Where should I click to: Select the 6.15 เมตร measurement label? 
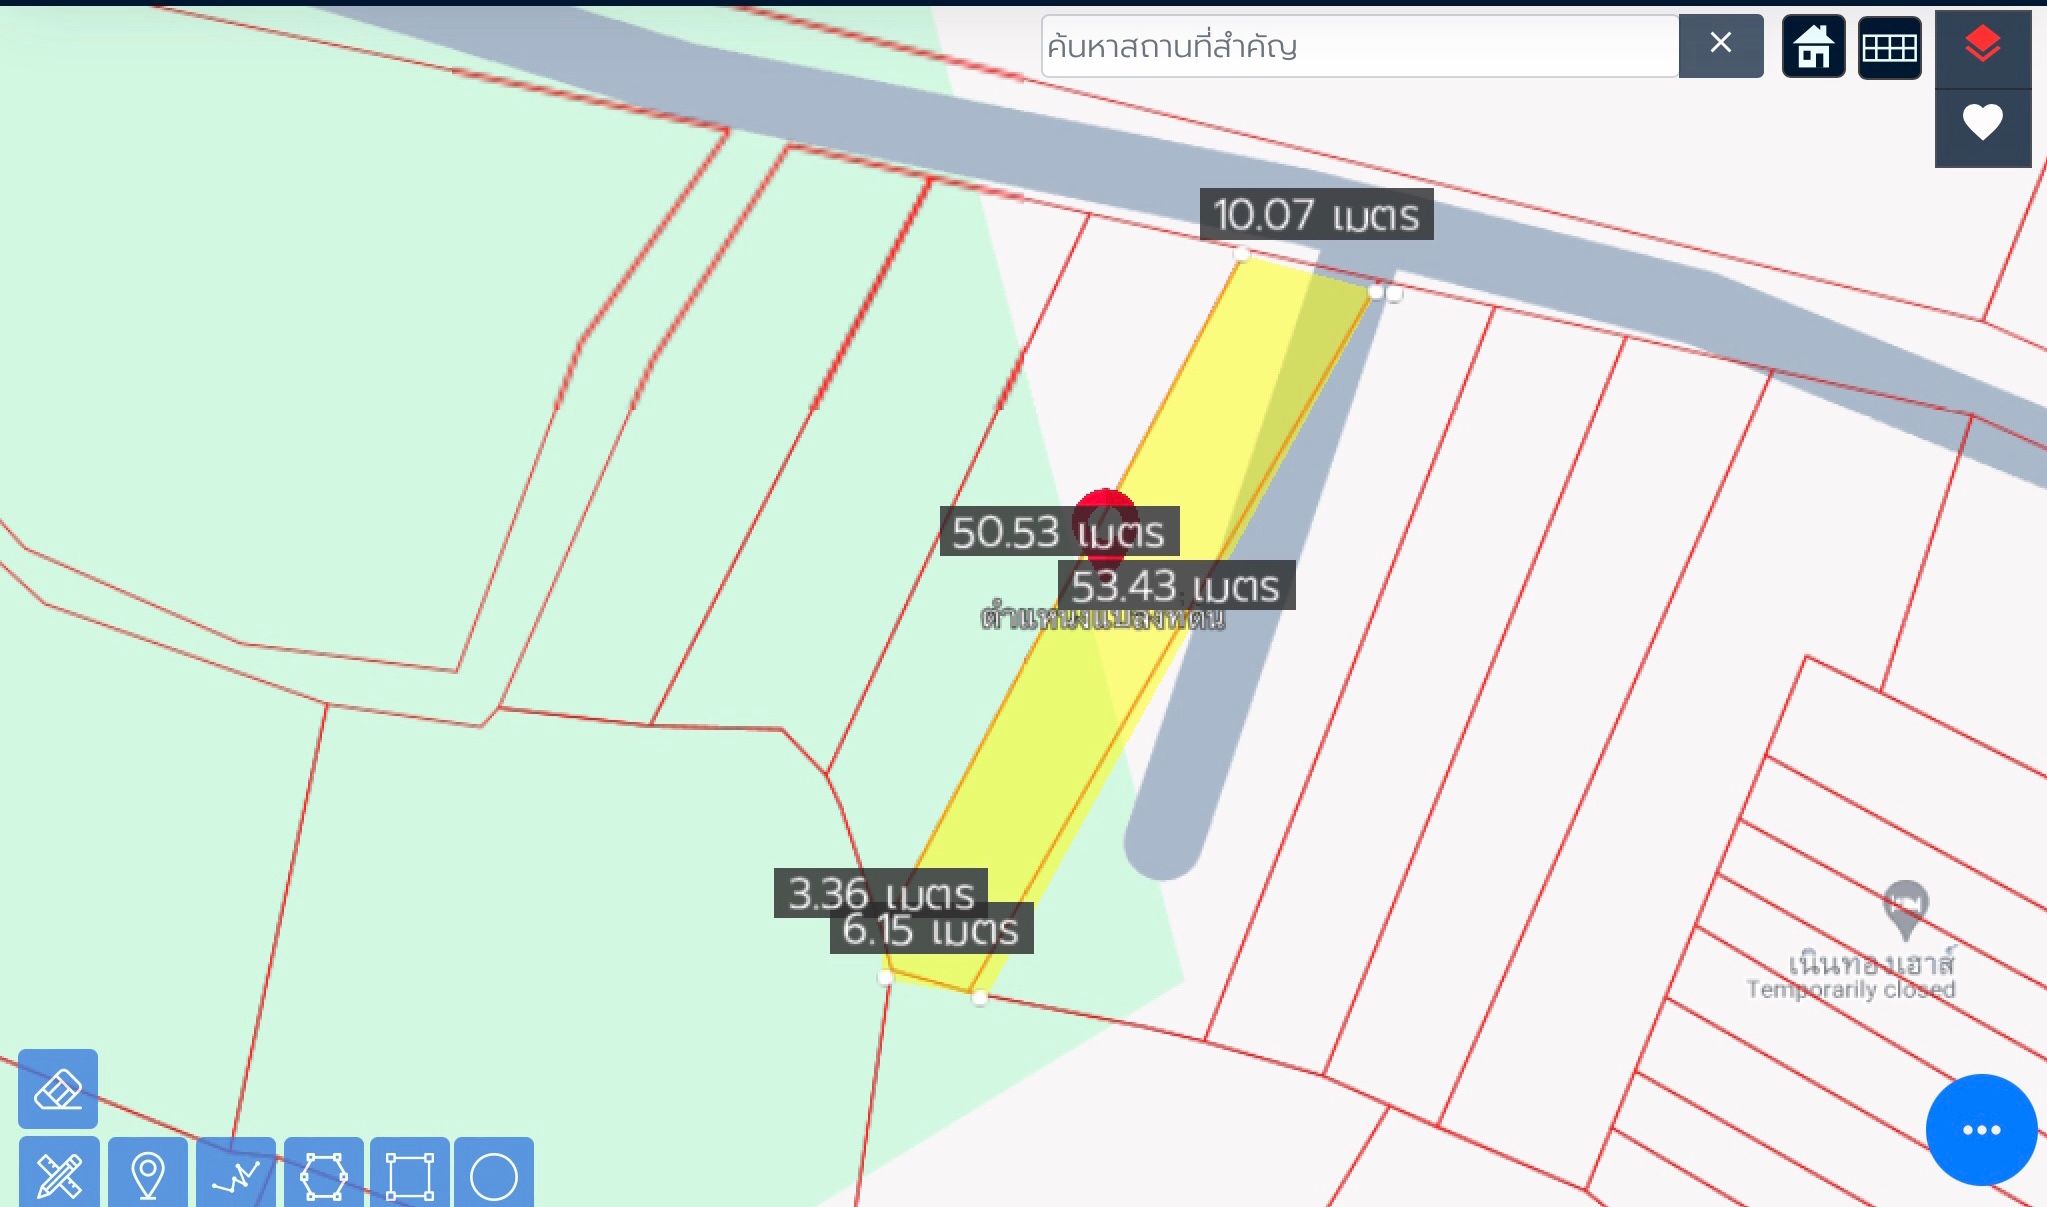[x=931, y=930]
